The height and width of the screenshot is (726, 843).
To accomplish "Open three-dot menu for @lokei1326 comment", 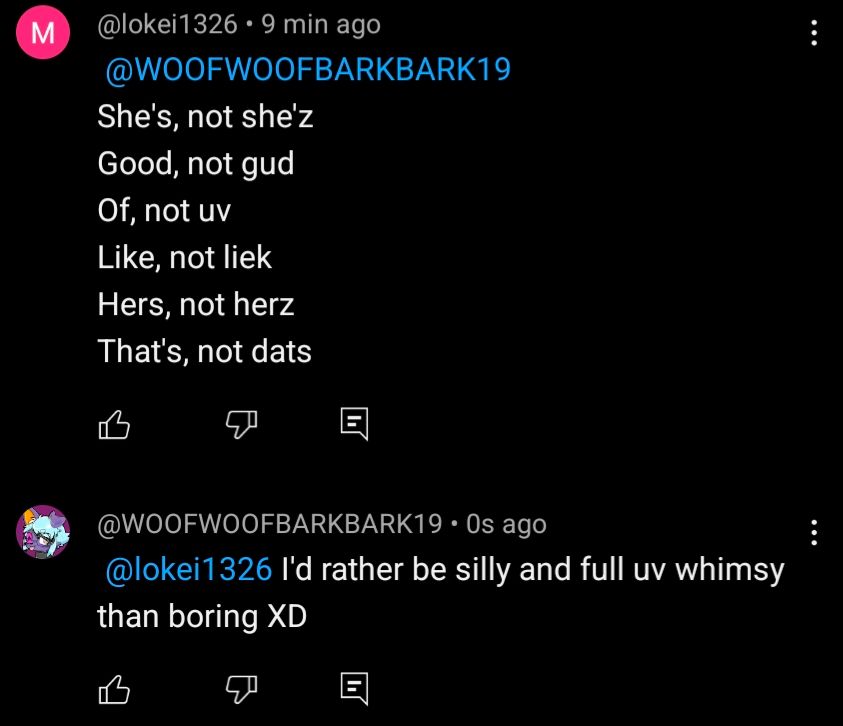I will tap(813, 35).
